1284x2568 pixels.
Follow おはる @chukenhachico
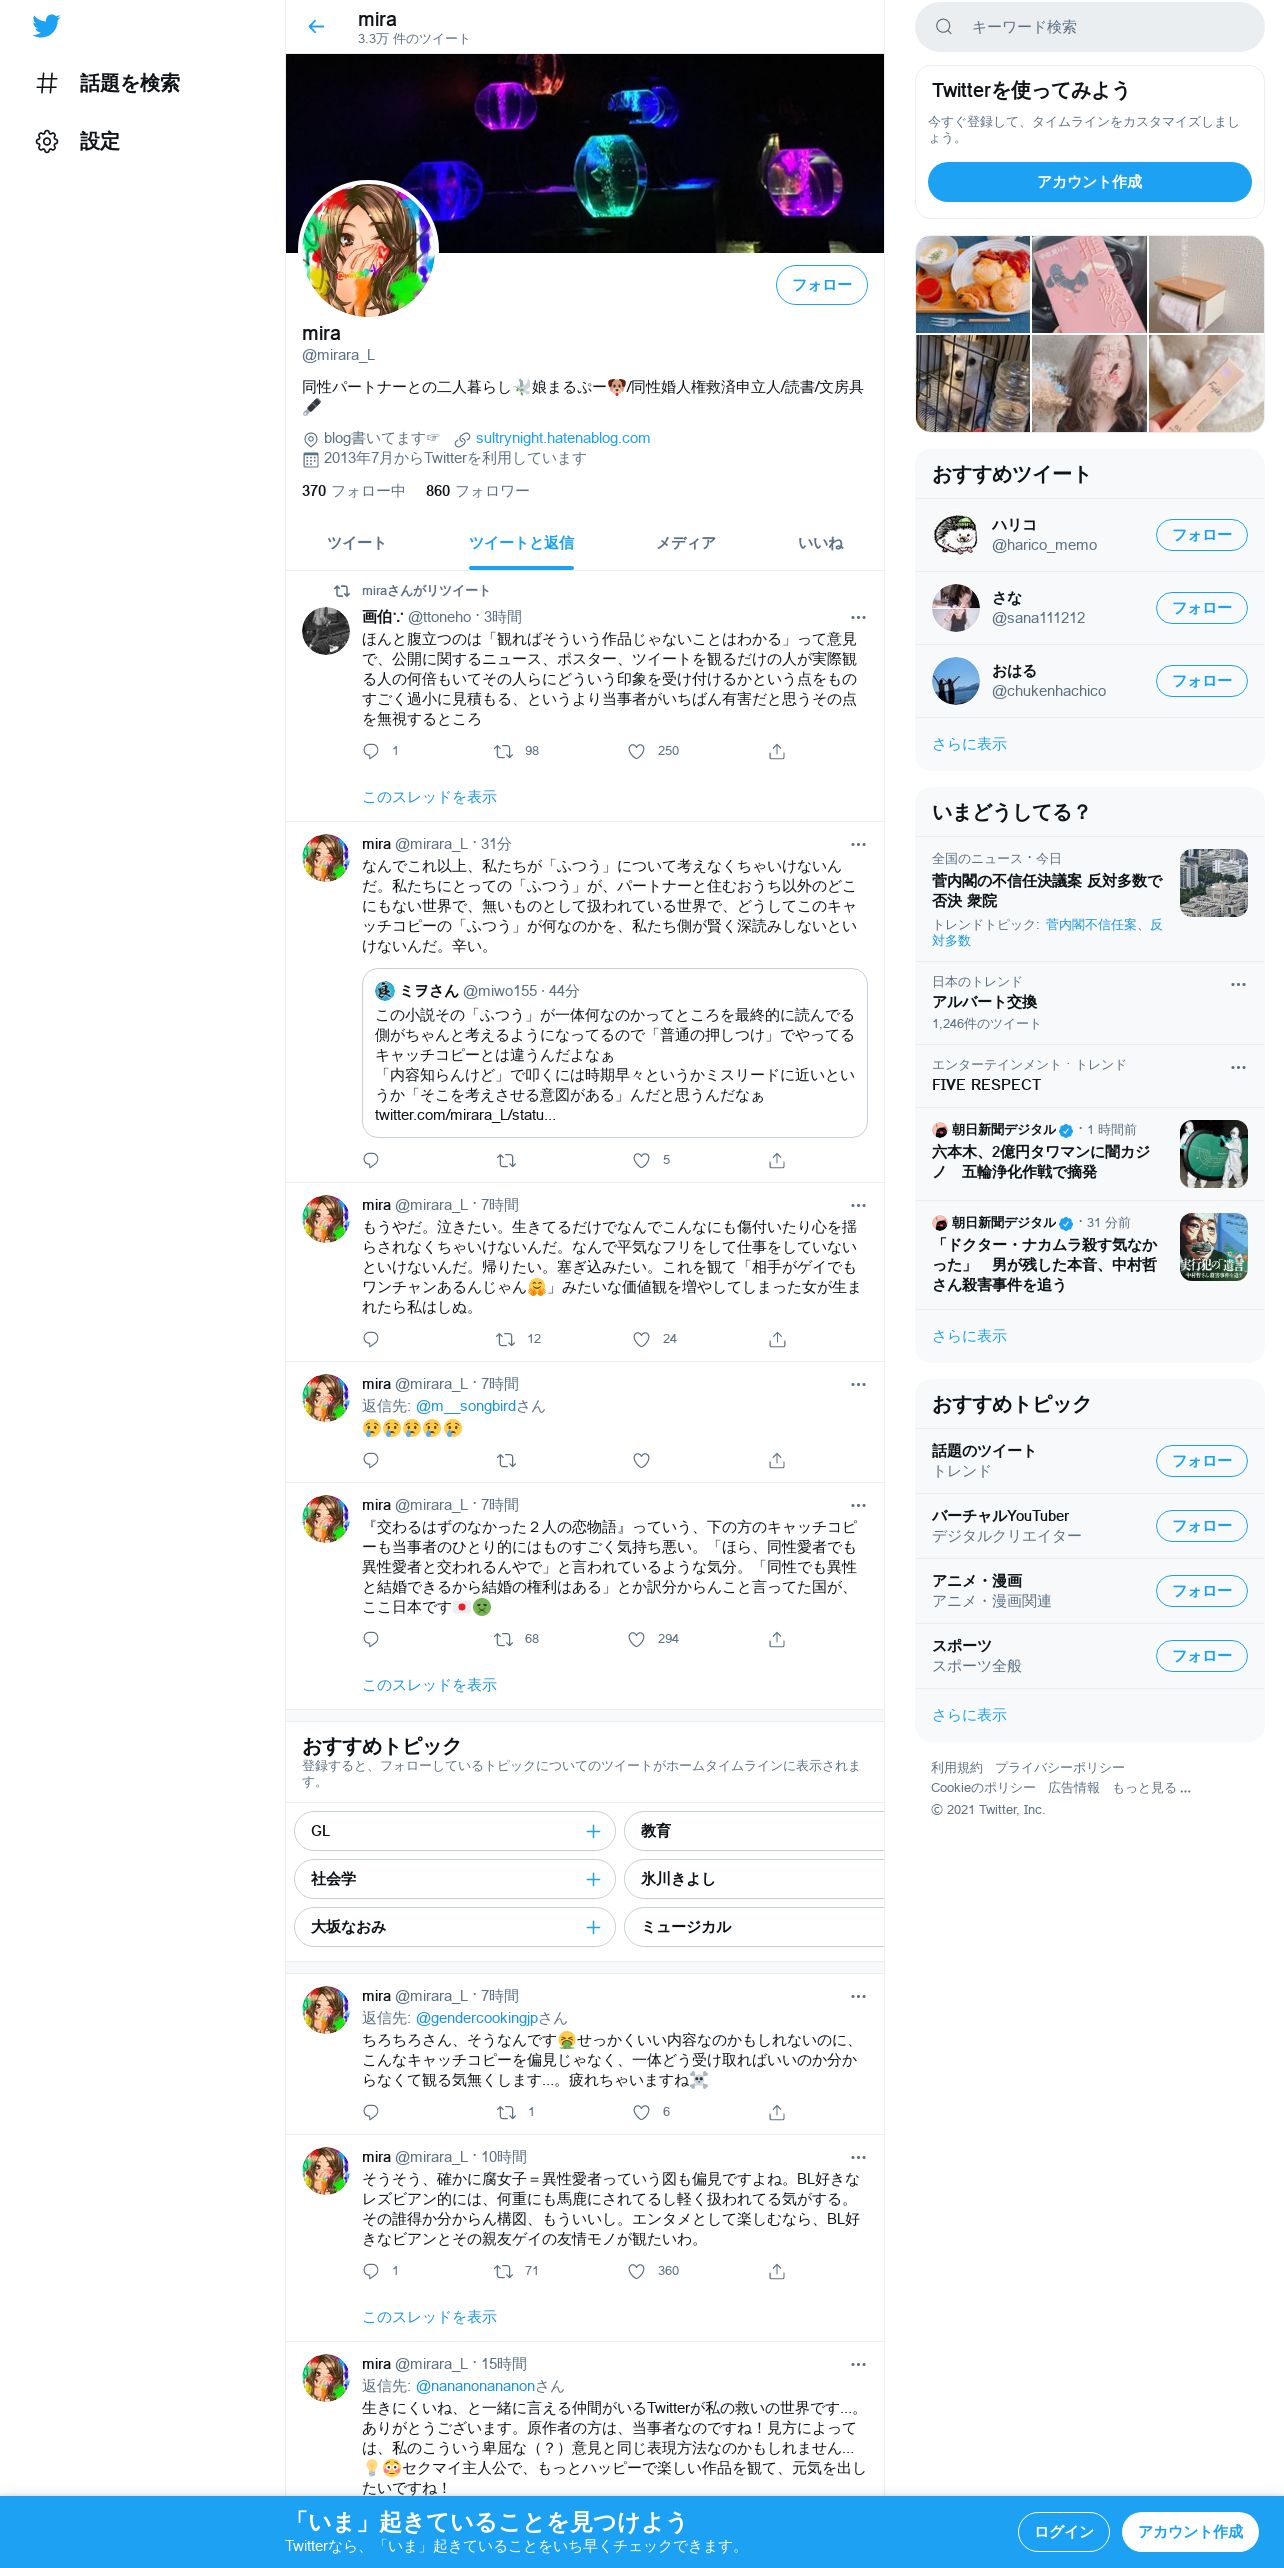[1201, 681]
